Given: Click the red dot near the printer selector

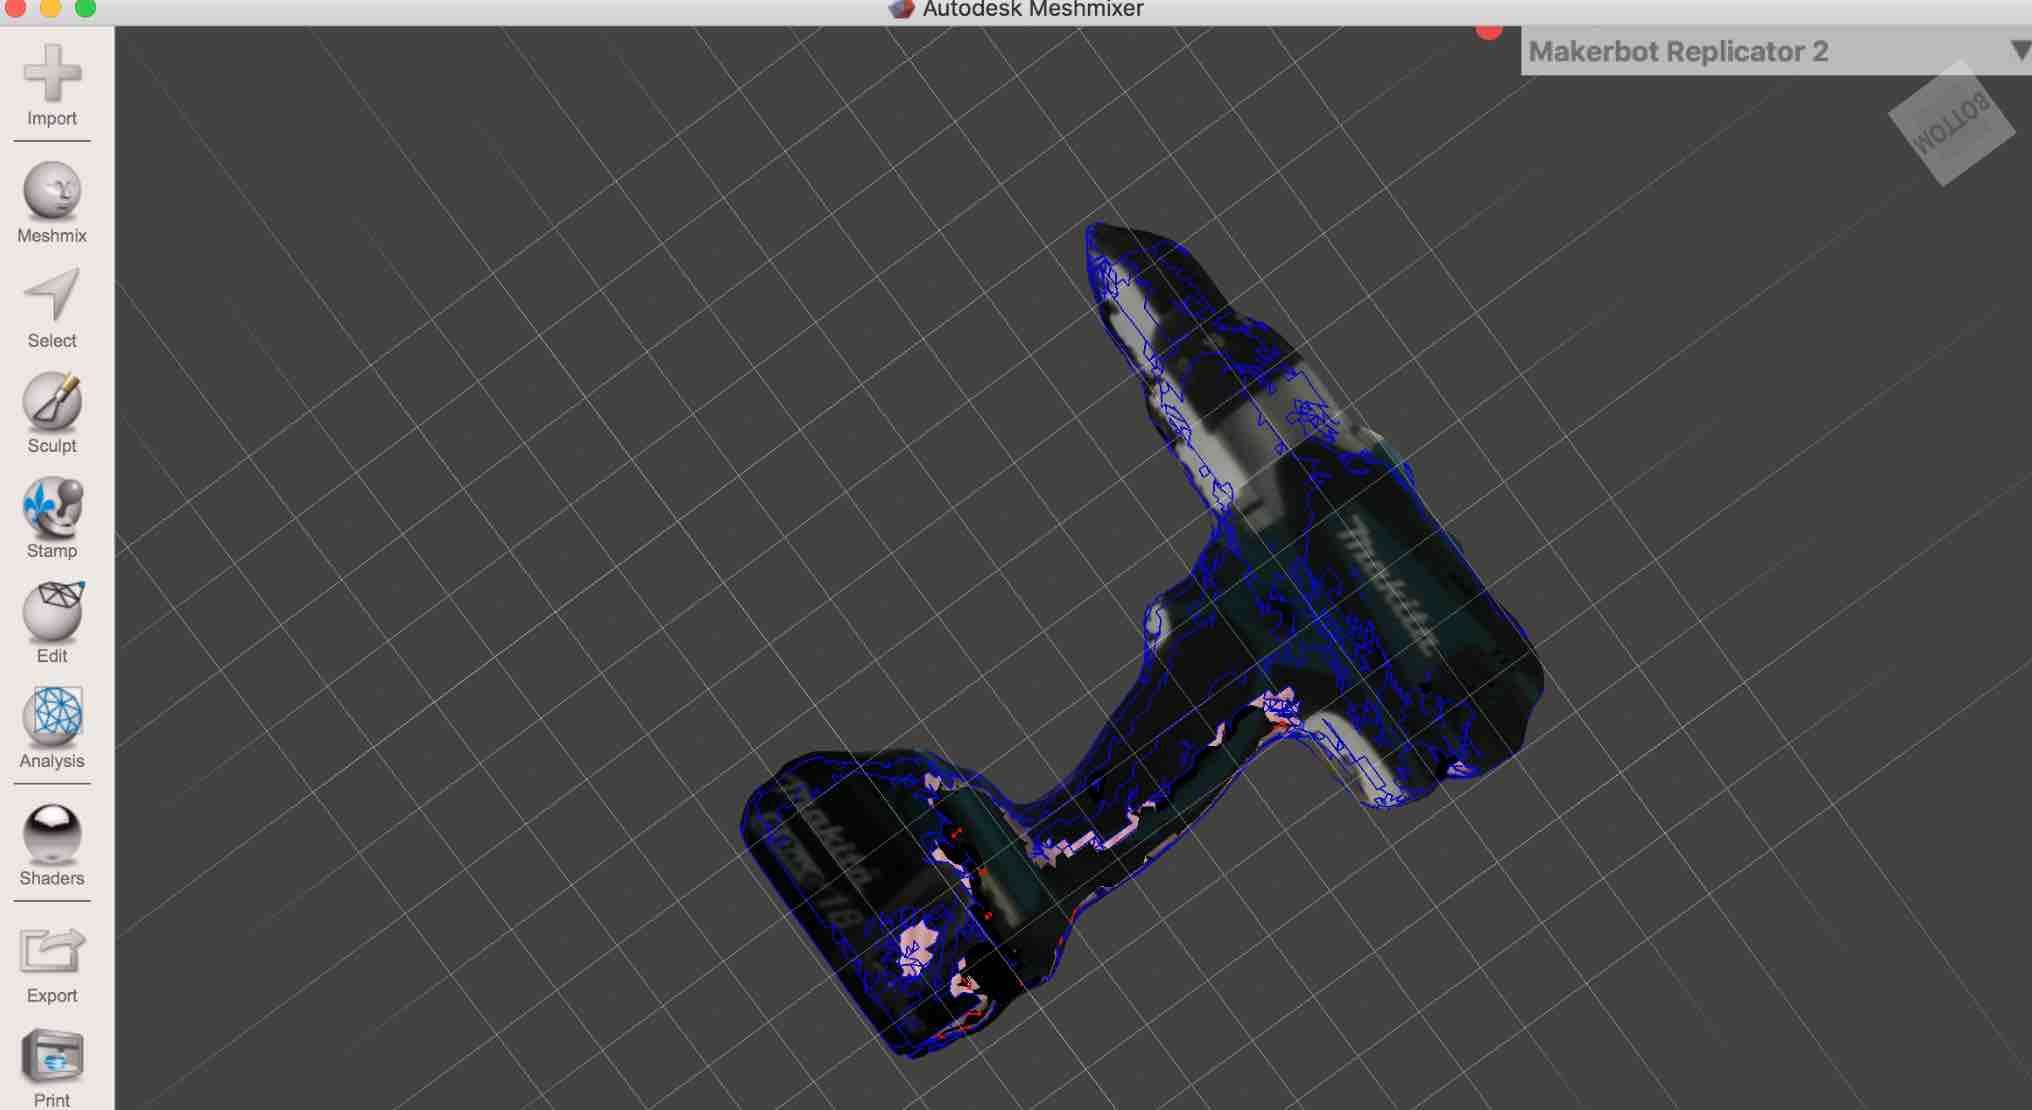Looking at the screenshot, I should tap(1489, 31).
